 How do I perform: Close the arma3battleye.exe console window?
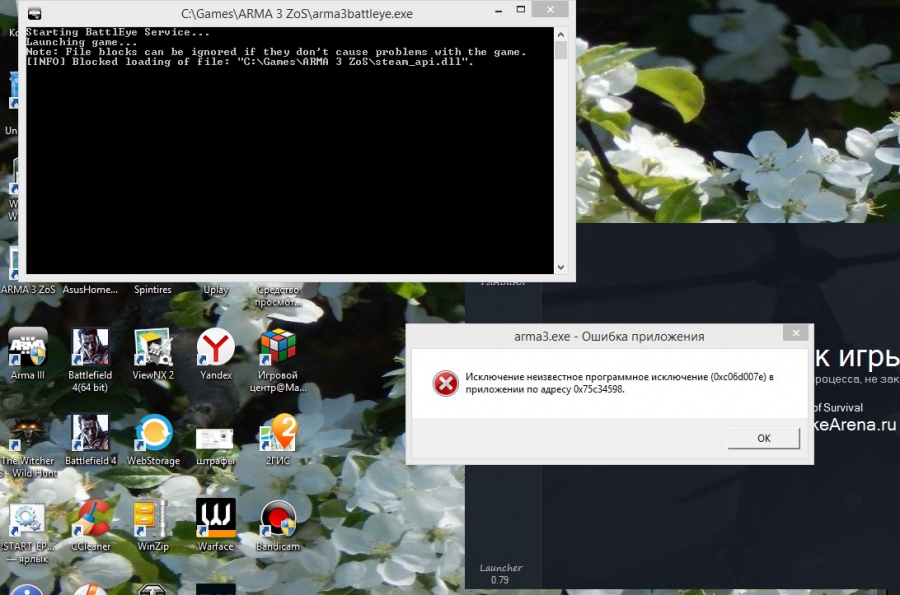(x=550, y=10)
